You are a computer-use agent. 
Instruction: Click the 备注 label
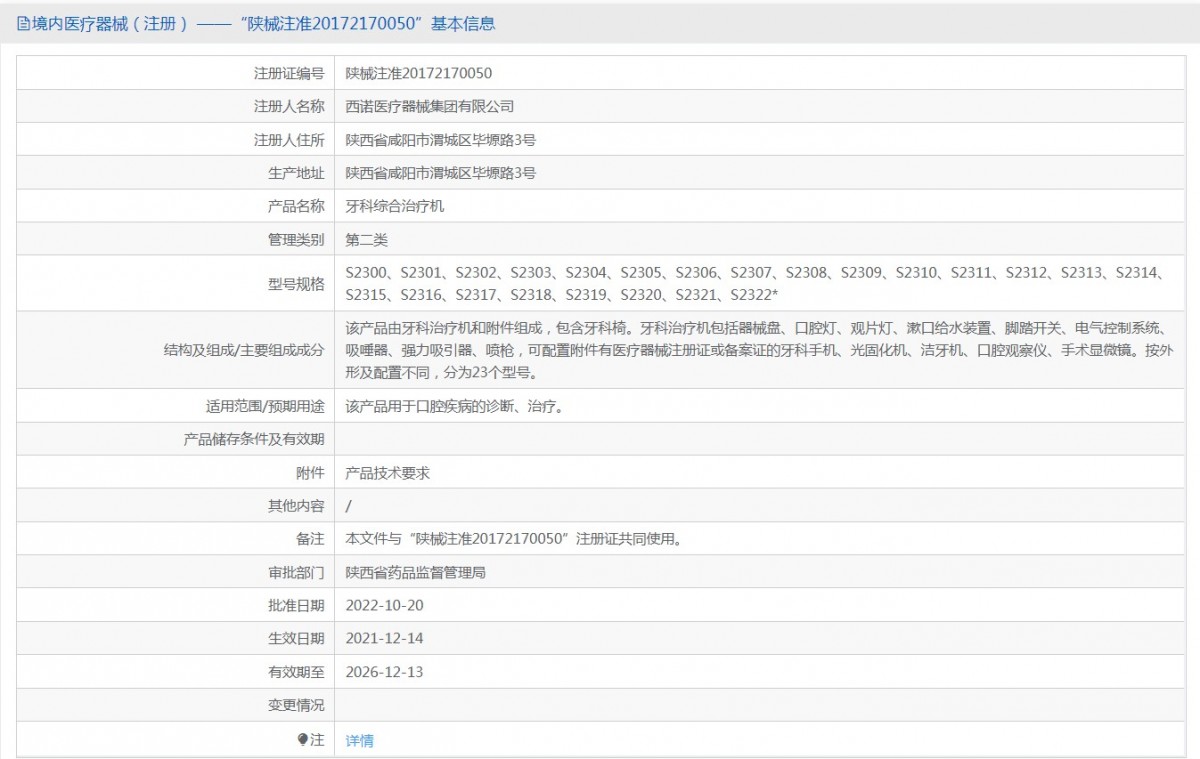pyautogui.click(x=310, y=539)
